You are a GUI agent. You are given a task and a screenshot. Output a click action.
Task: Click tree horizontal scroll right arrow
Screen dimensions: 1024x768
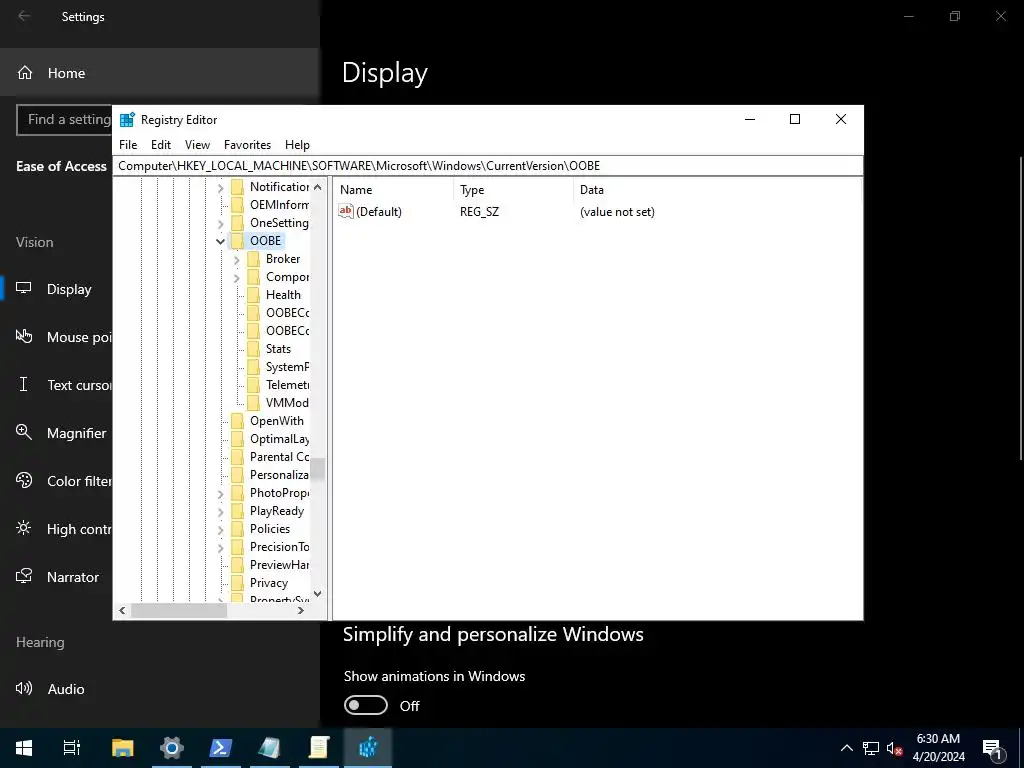tap(300, 611)
